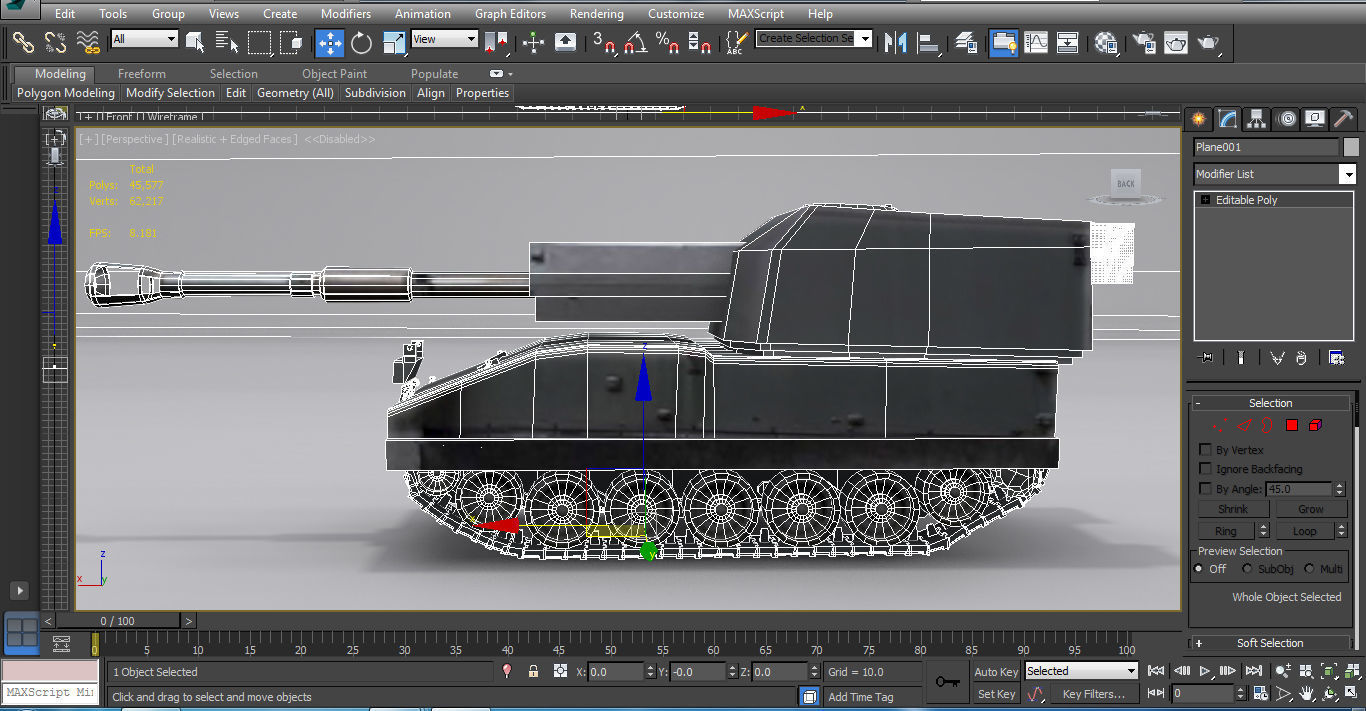Toggle Angle Snap button
1366x711 pixels.
click(x=636, y=42)
